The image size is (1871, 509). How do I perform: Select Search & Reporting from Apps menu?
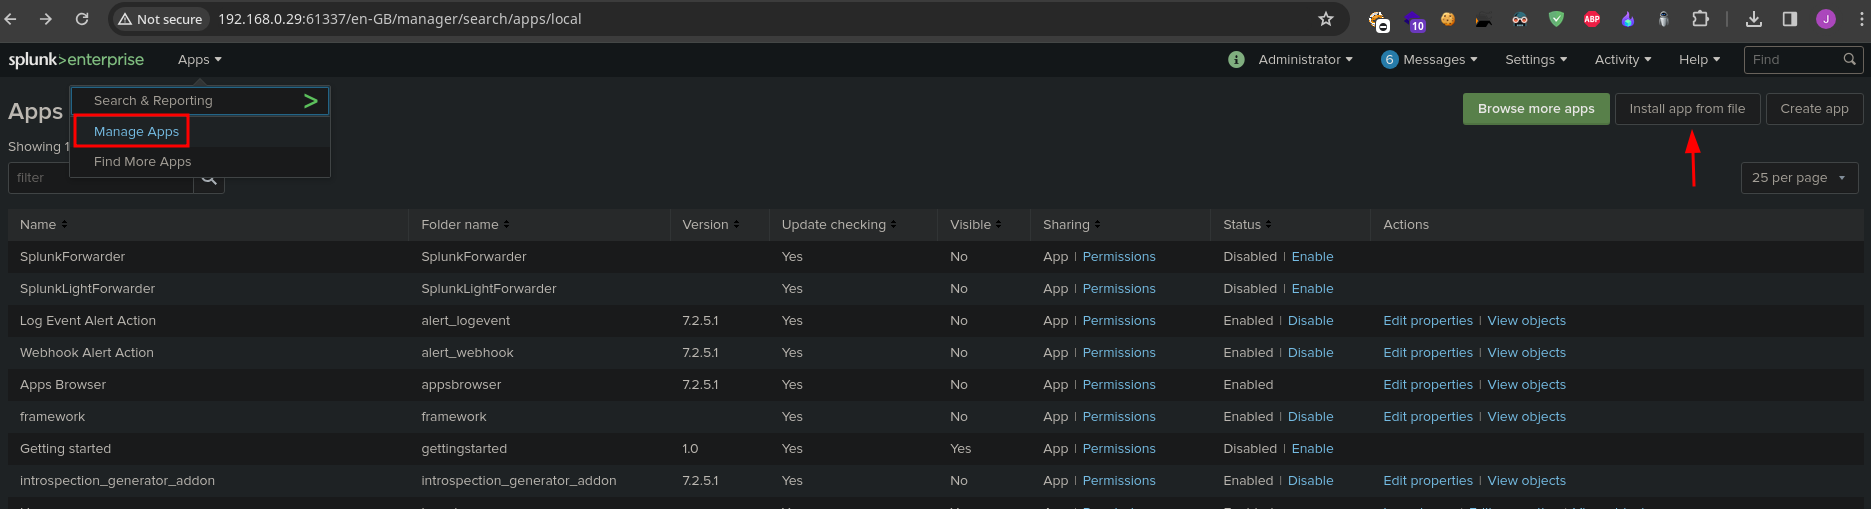(200, 101)
